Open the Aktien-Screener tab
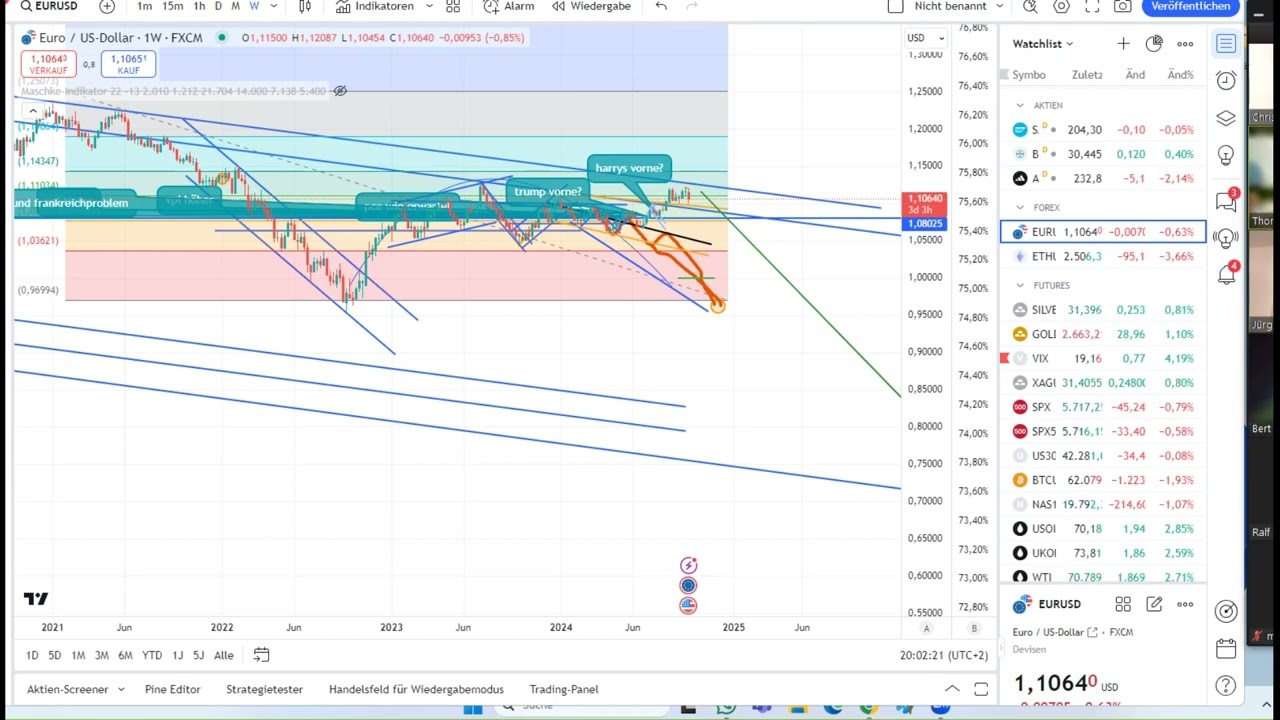Screen dimensions: 1280x720 tap(67, 689)
